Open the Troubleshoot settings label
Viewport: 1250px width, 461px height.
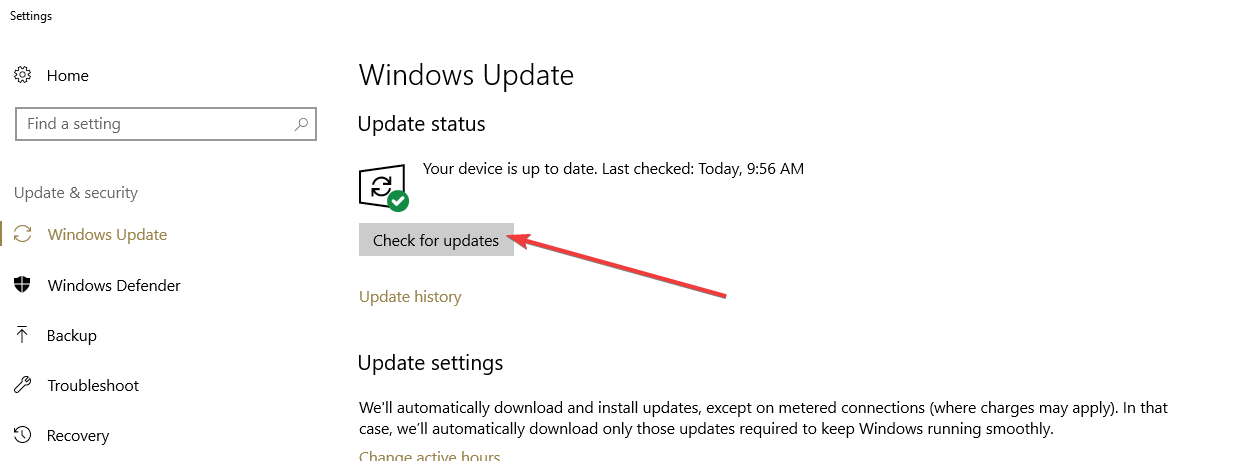93,386
